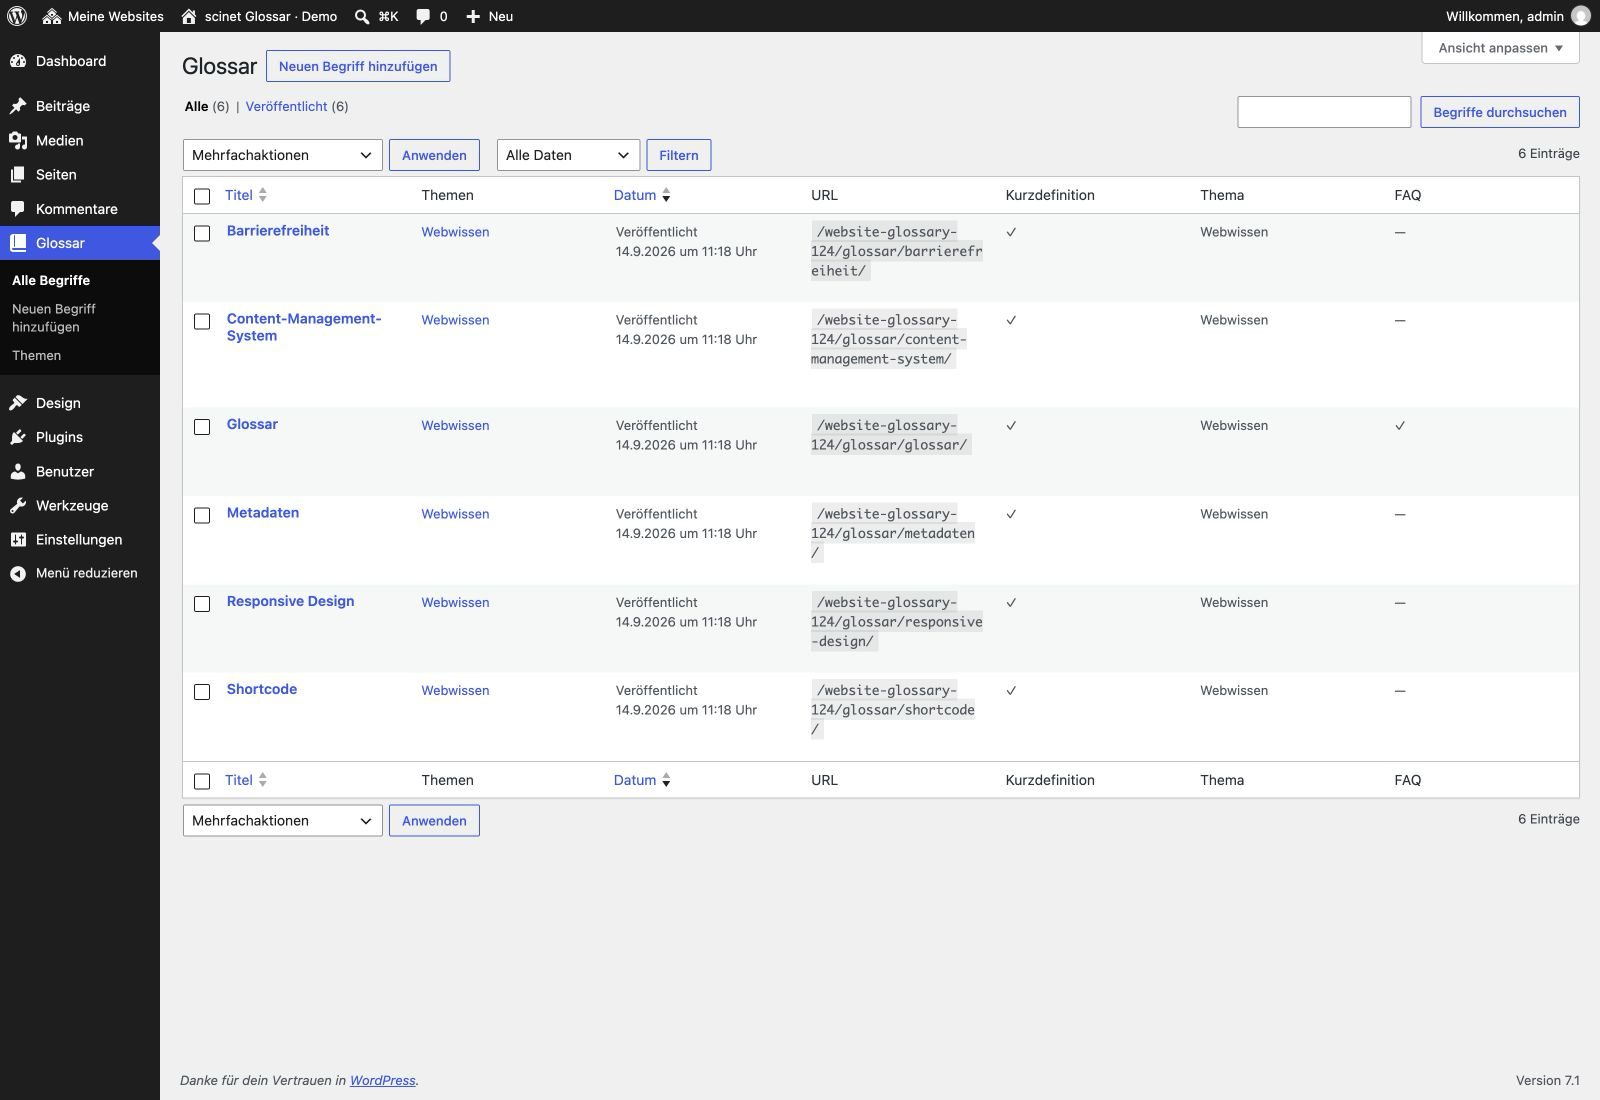Screen dimensions: 1600x1100
Task: Click the Dashboard gauge icon
Action: 18,61
